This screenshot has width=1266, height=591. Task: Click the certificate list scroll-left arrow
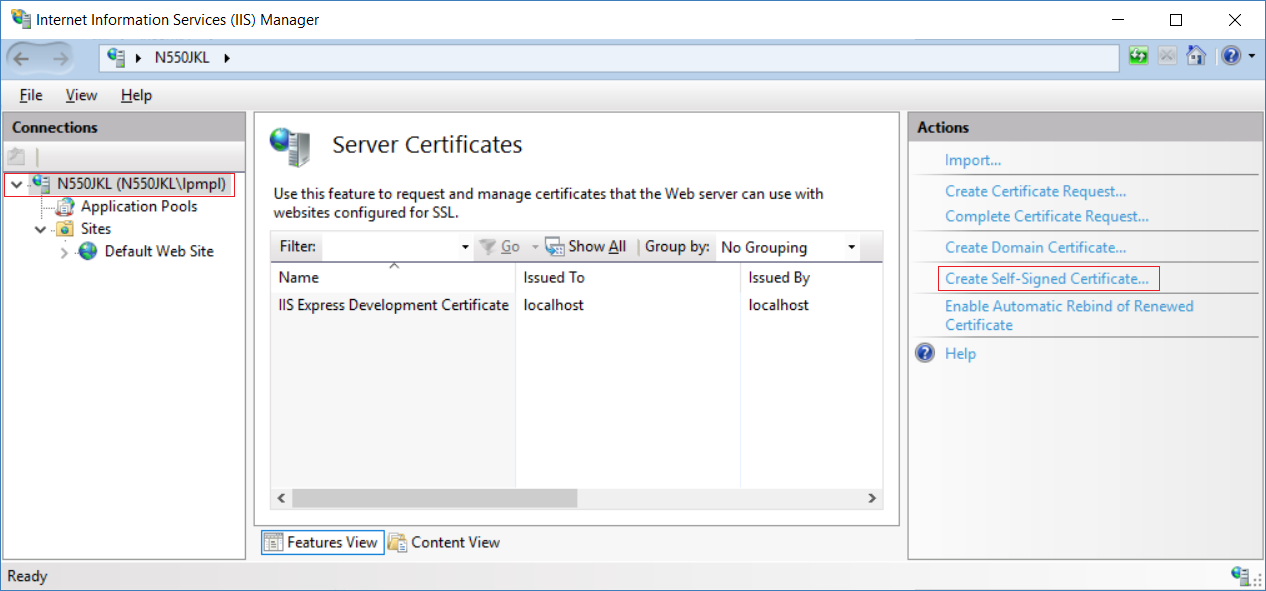point(281,498)
